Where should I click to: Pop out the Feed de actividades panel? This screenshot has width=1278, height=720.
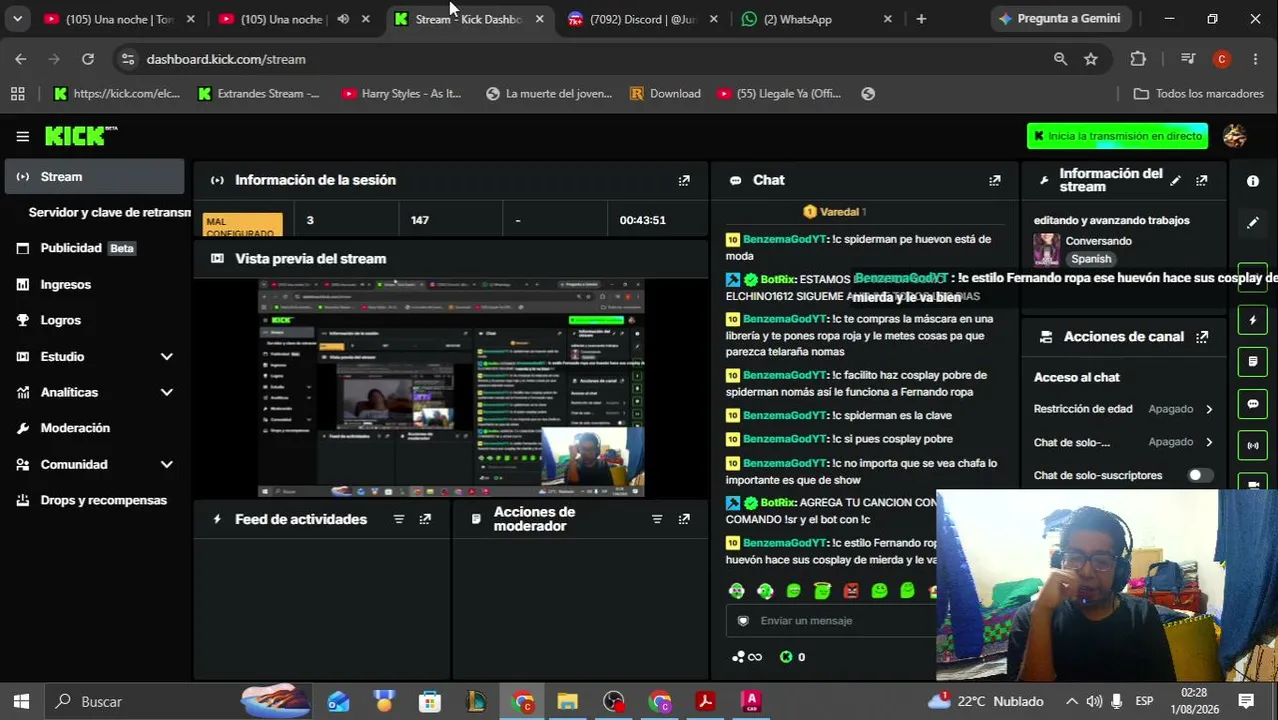(x=425, y=519)
